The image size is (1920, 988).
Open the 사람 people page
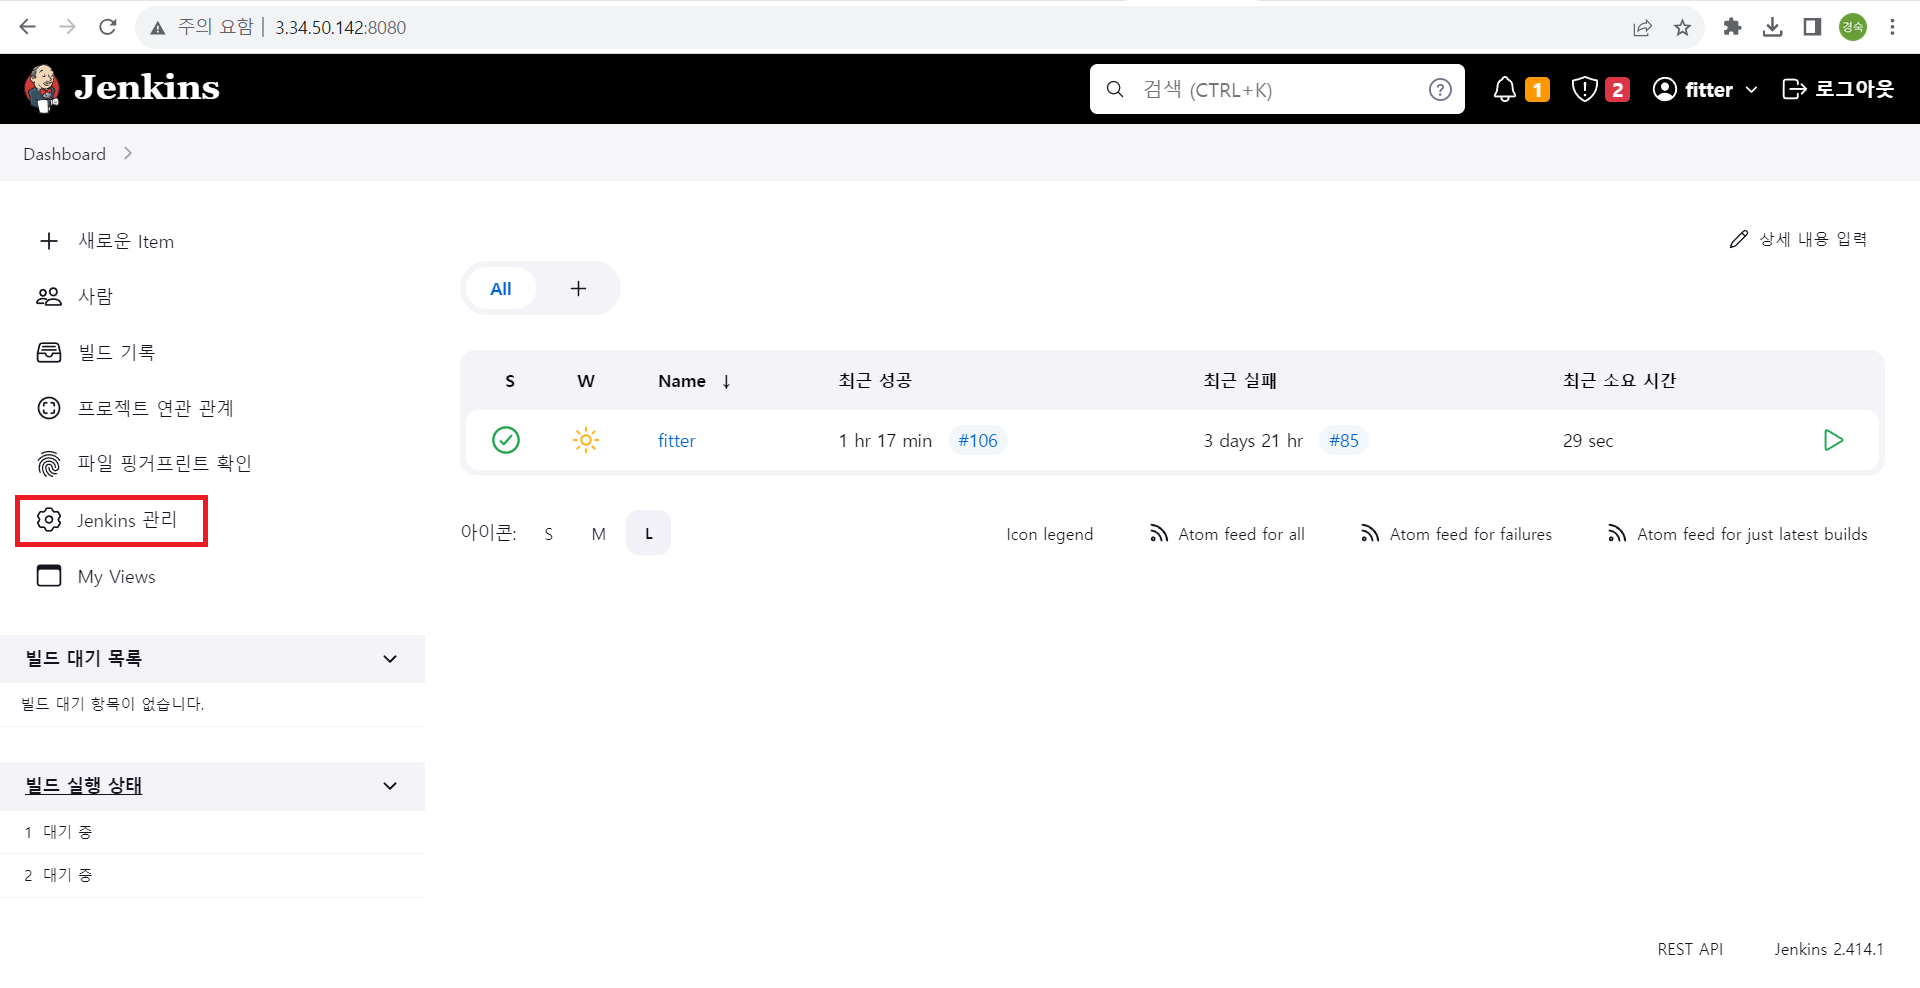(x=75, y=297)
